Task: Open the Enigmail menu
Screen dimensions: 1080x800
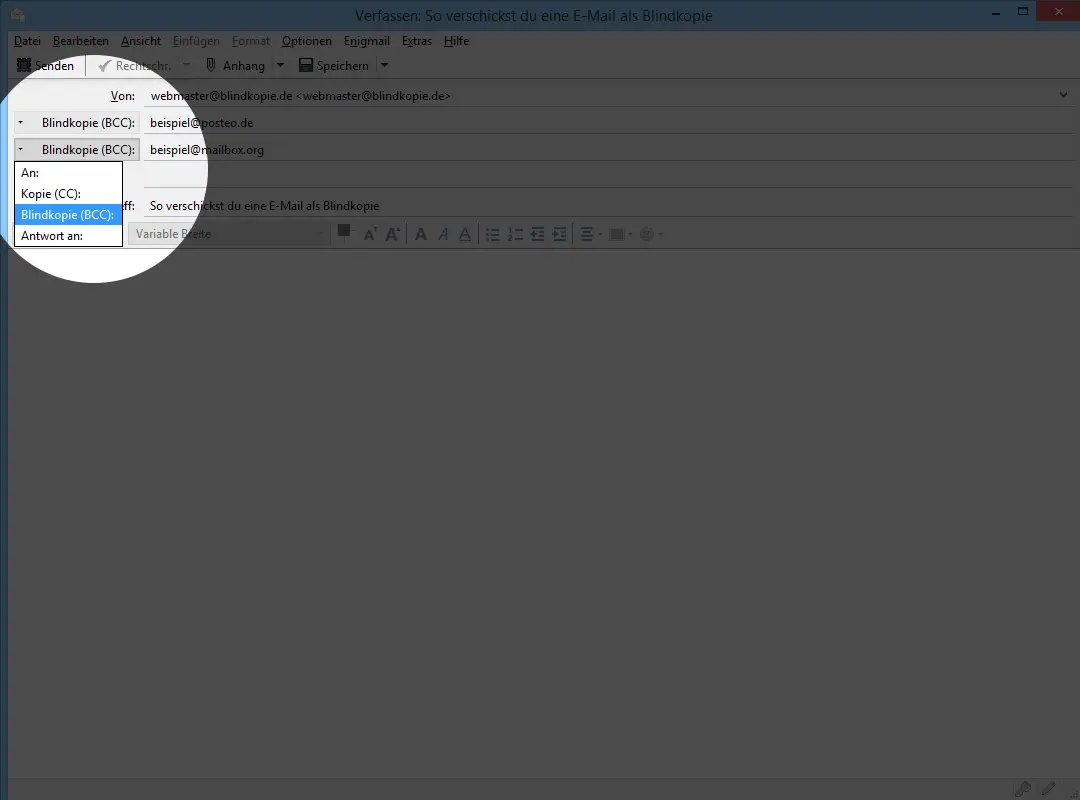Action: tap(366, 41)
